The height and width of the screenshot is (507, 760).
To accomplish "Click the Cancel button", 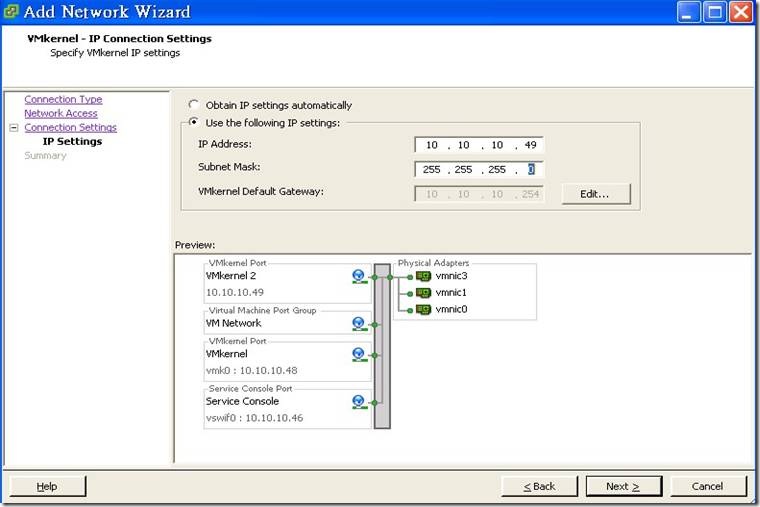I will pos(708,486).
